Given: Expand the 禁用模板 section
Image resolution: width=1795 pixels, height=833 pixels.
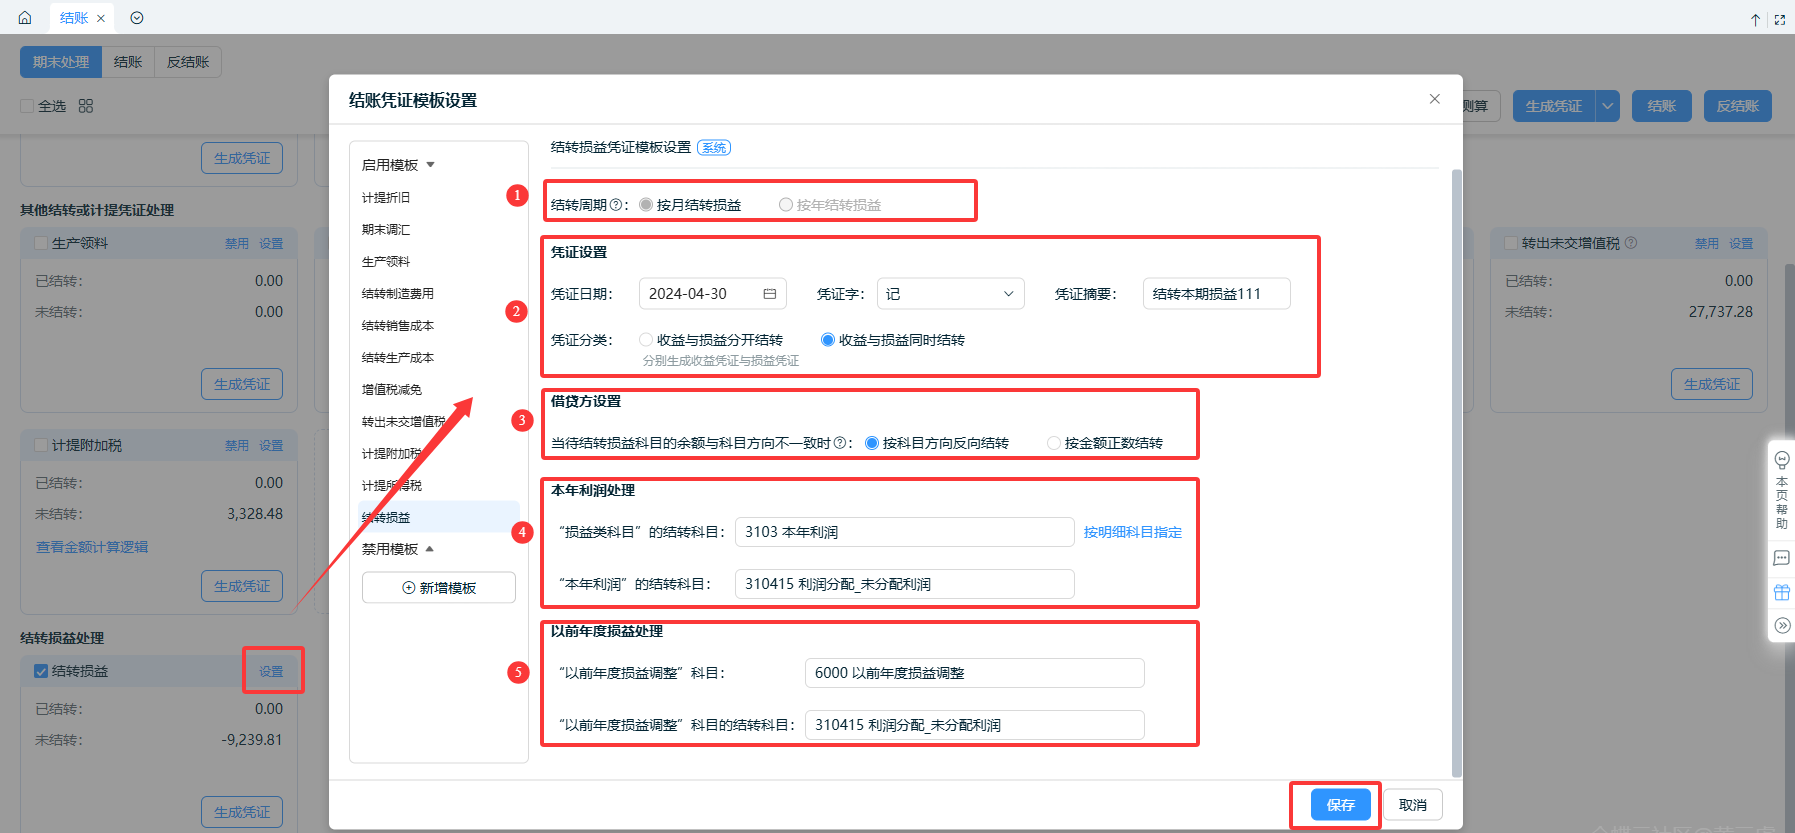Looking at the screenshot, I should tap(429, 549).
